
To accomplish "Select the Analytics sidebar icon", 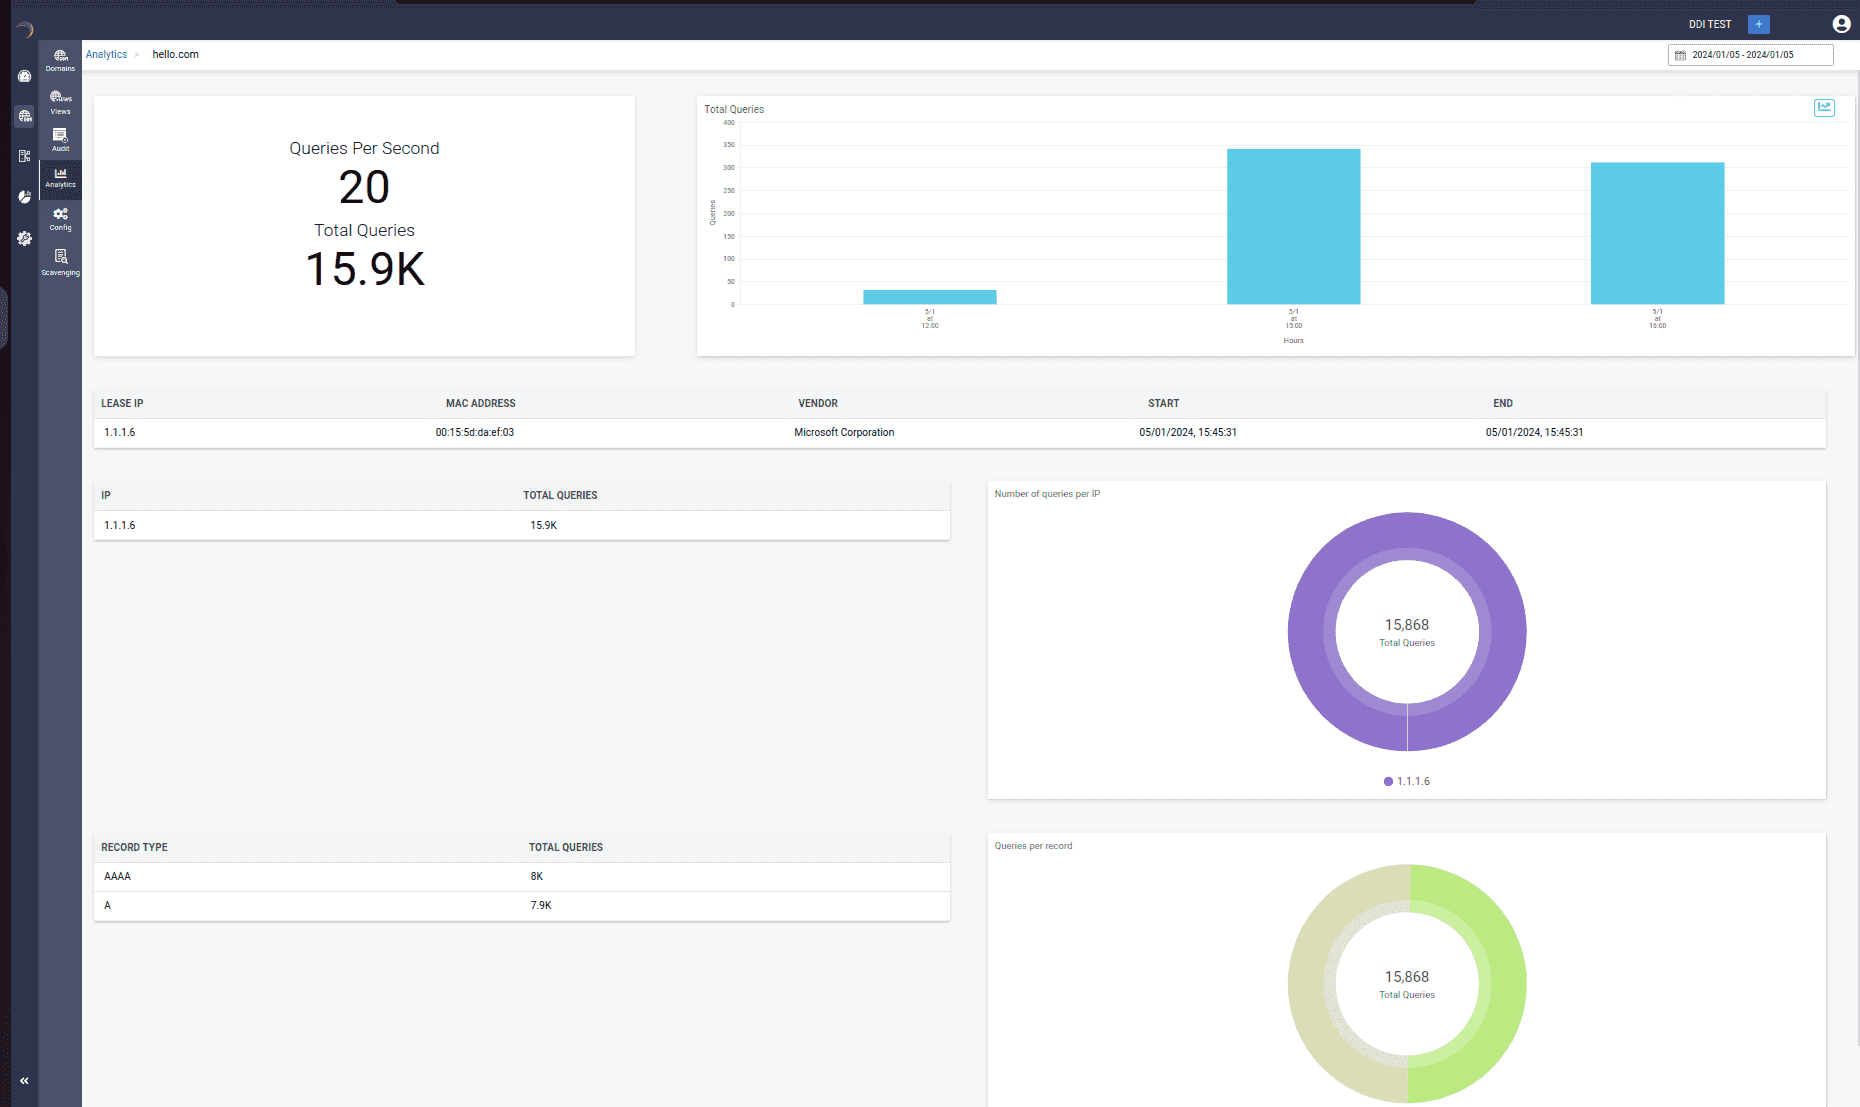I will pyautogui.click(x=60, y=176).
